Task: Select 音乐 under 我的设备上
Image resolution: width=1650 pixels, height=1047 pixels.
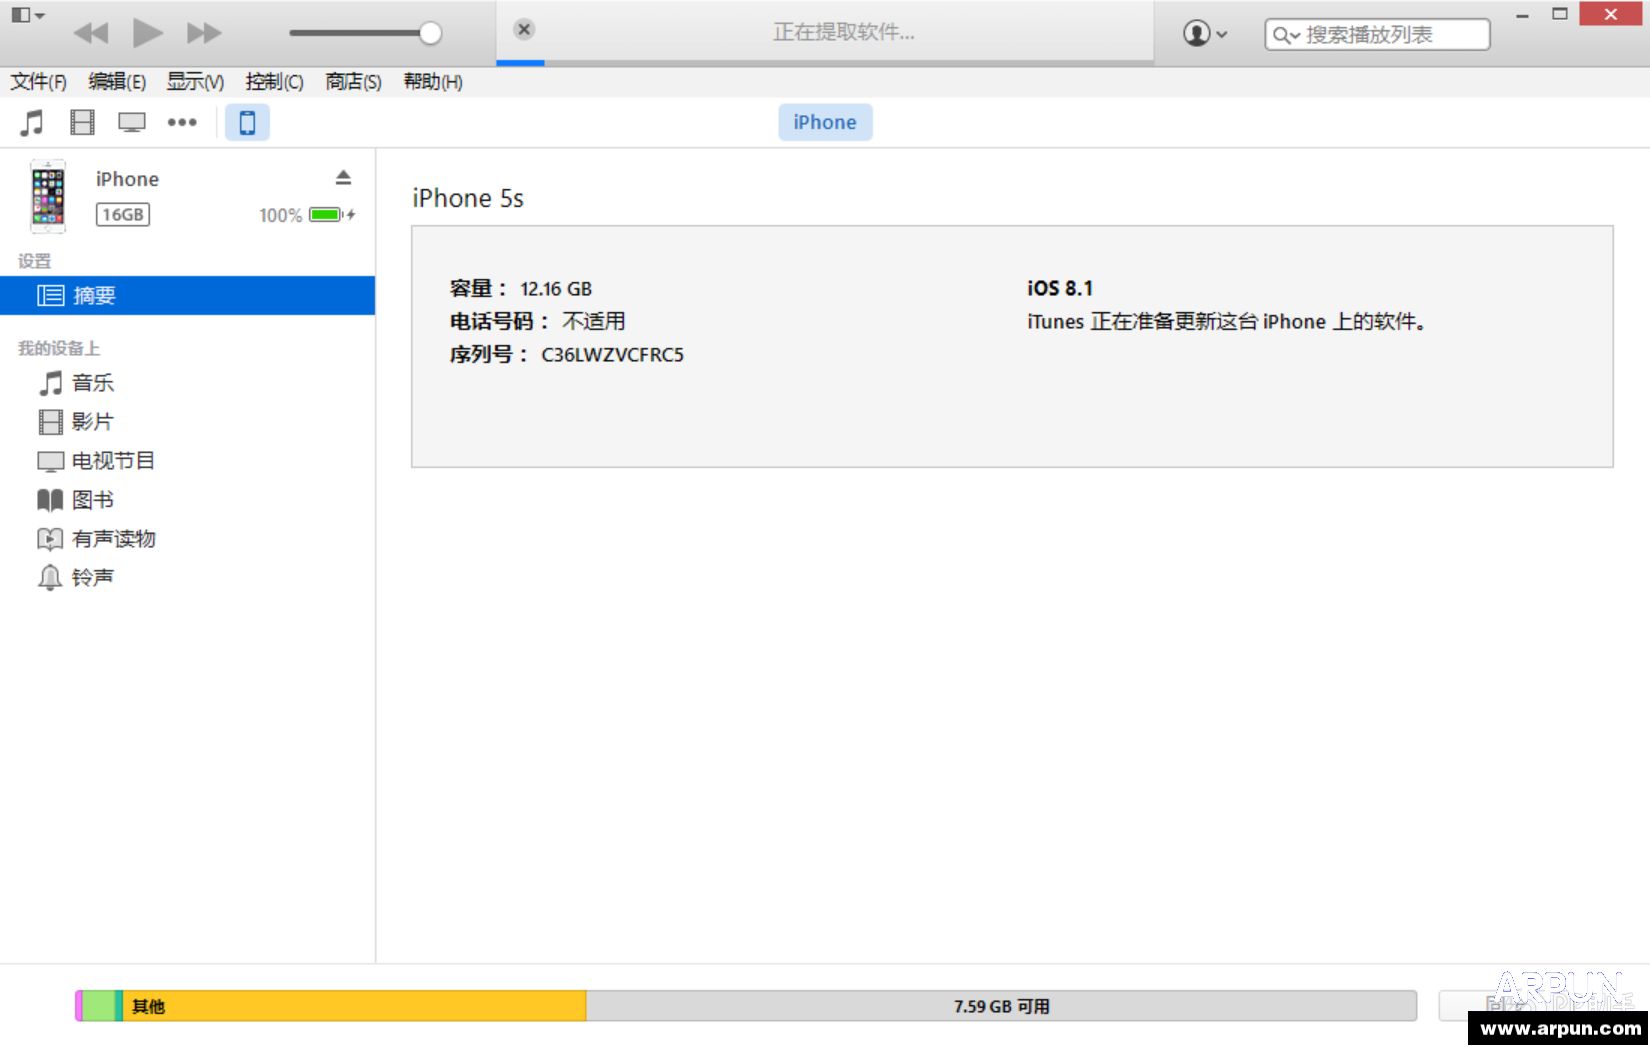Action: pos(92,383)
